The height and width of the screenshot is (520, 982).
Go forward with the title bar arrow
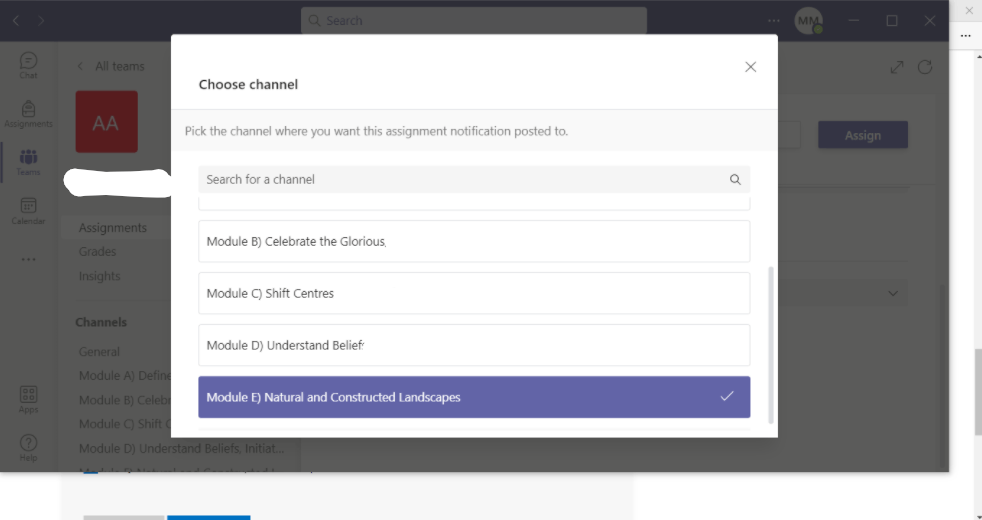[41, 21]
